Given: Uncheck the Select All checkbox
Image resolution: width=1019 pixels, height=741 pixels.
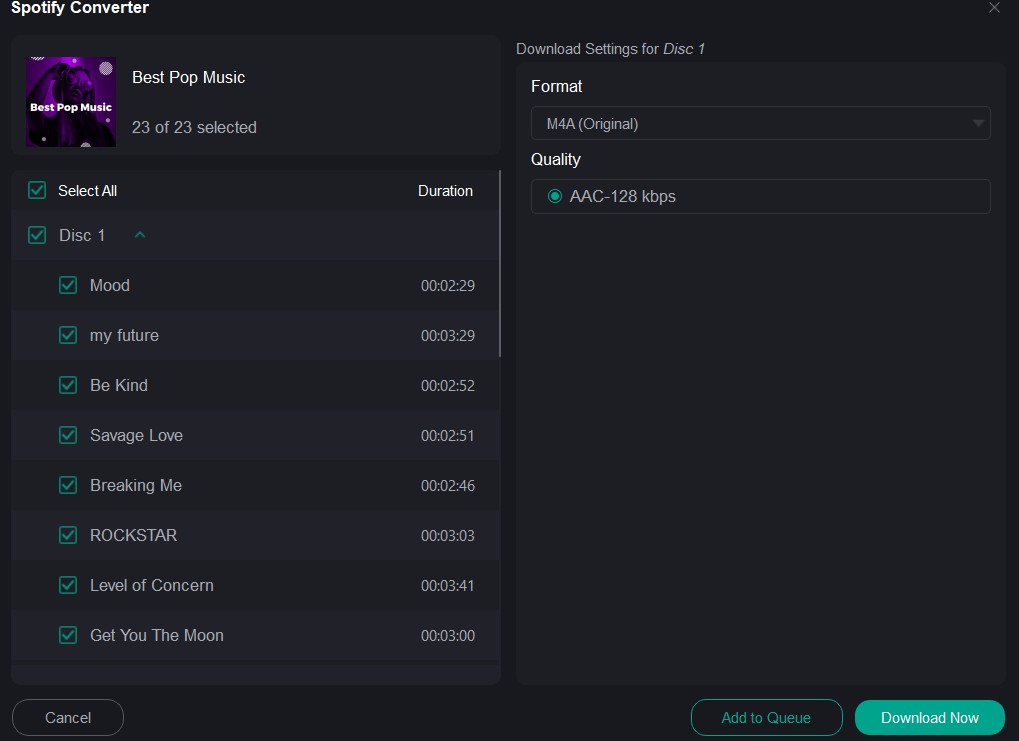Looking at the screenshot, I should 37,190.
